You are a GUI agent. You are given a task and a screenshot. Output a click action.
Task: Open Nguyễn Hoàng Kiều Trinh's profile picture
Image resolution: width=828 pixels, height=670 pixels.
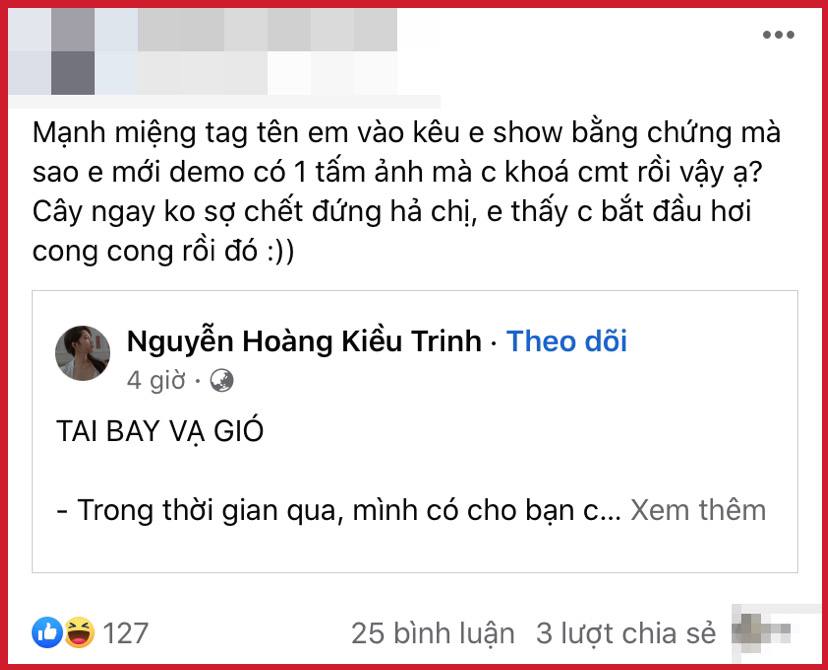(x=83, y=353)
